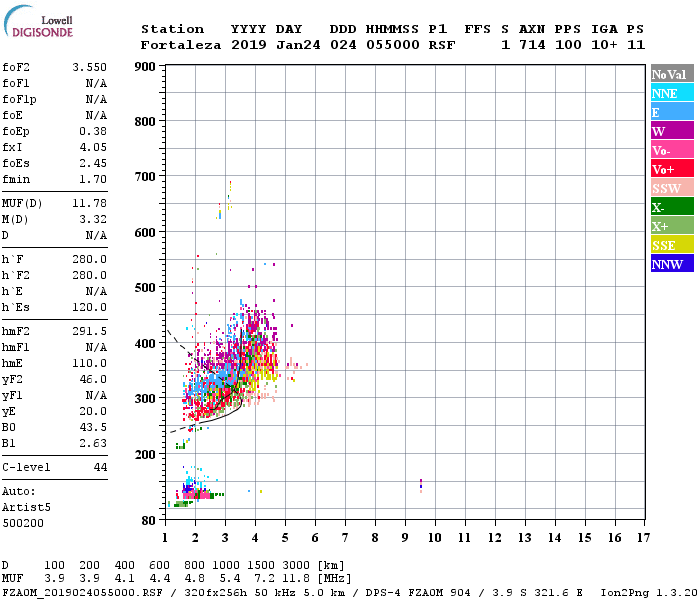Click the B1 value 2.63
This screenshot has height=600, width=700.
tap(93, 444)
